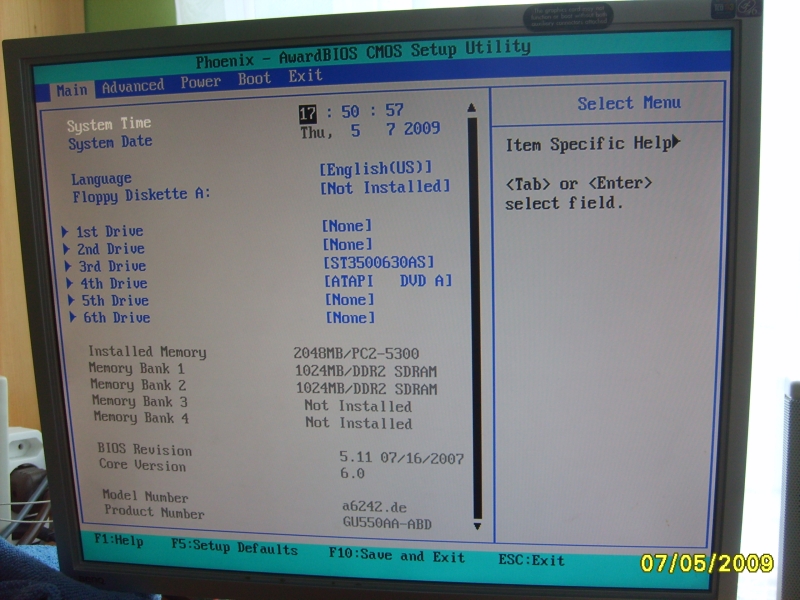Click the Core Version value 6.0

(352, 473)
